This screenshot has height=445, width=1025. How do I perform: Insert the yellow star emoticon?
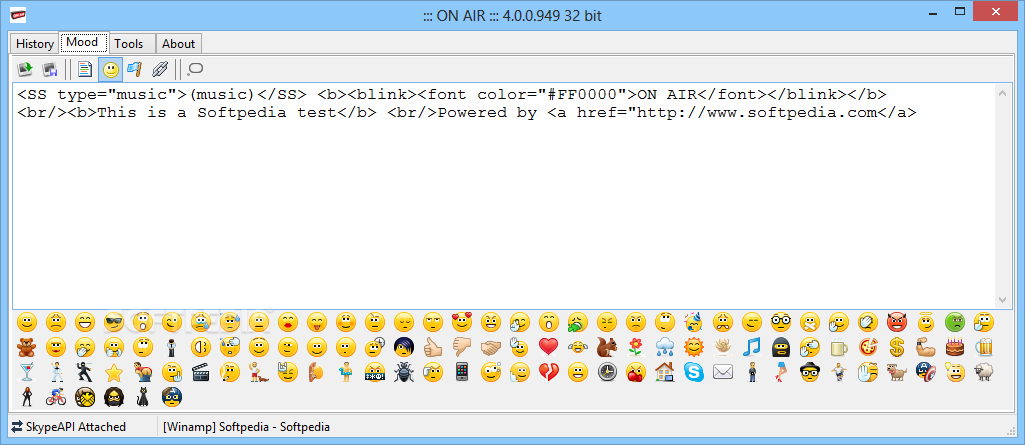pyautogui.click(x=114, y=372)
